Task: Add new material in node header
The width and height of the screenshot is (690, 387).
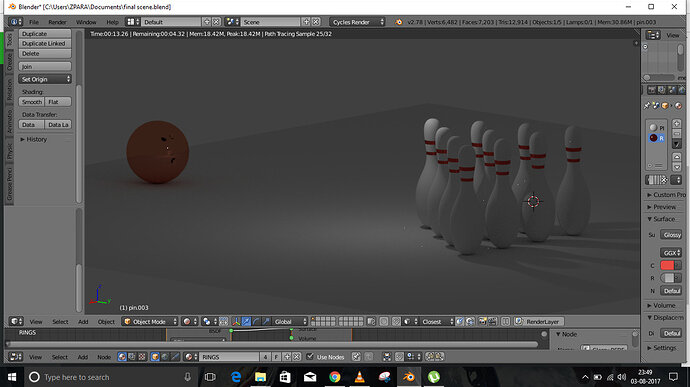Action: [x=287, y=357]
